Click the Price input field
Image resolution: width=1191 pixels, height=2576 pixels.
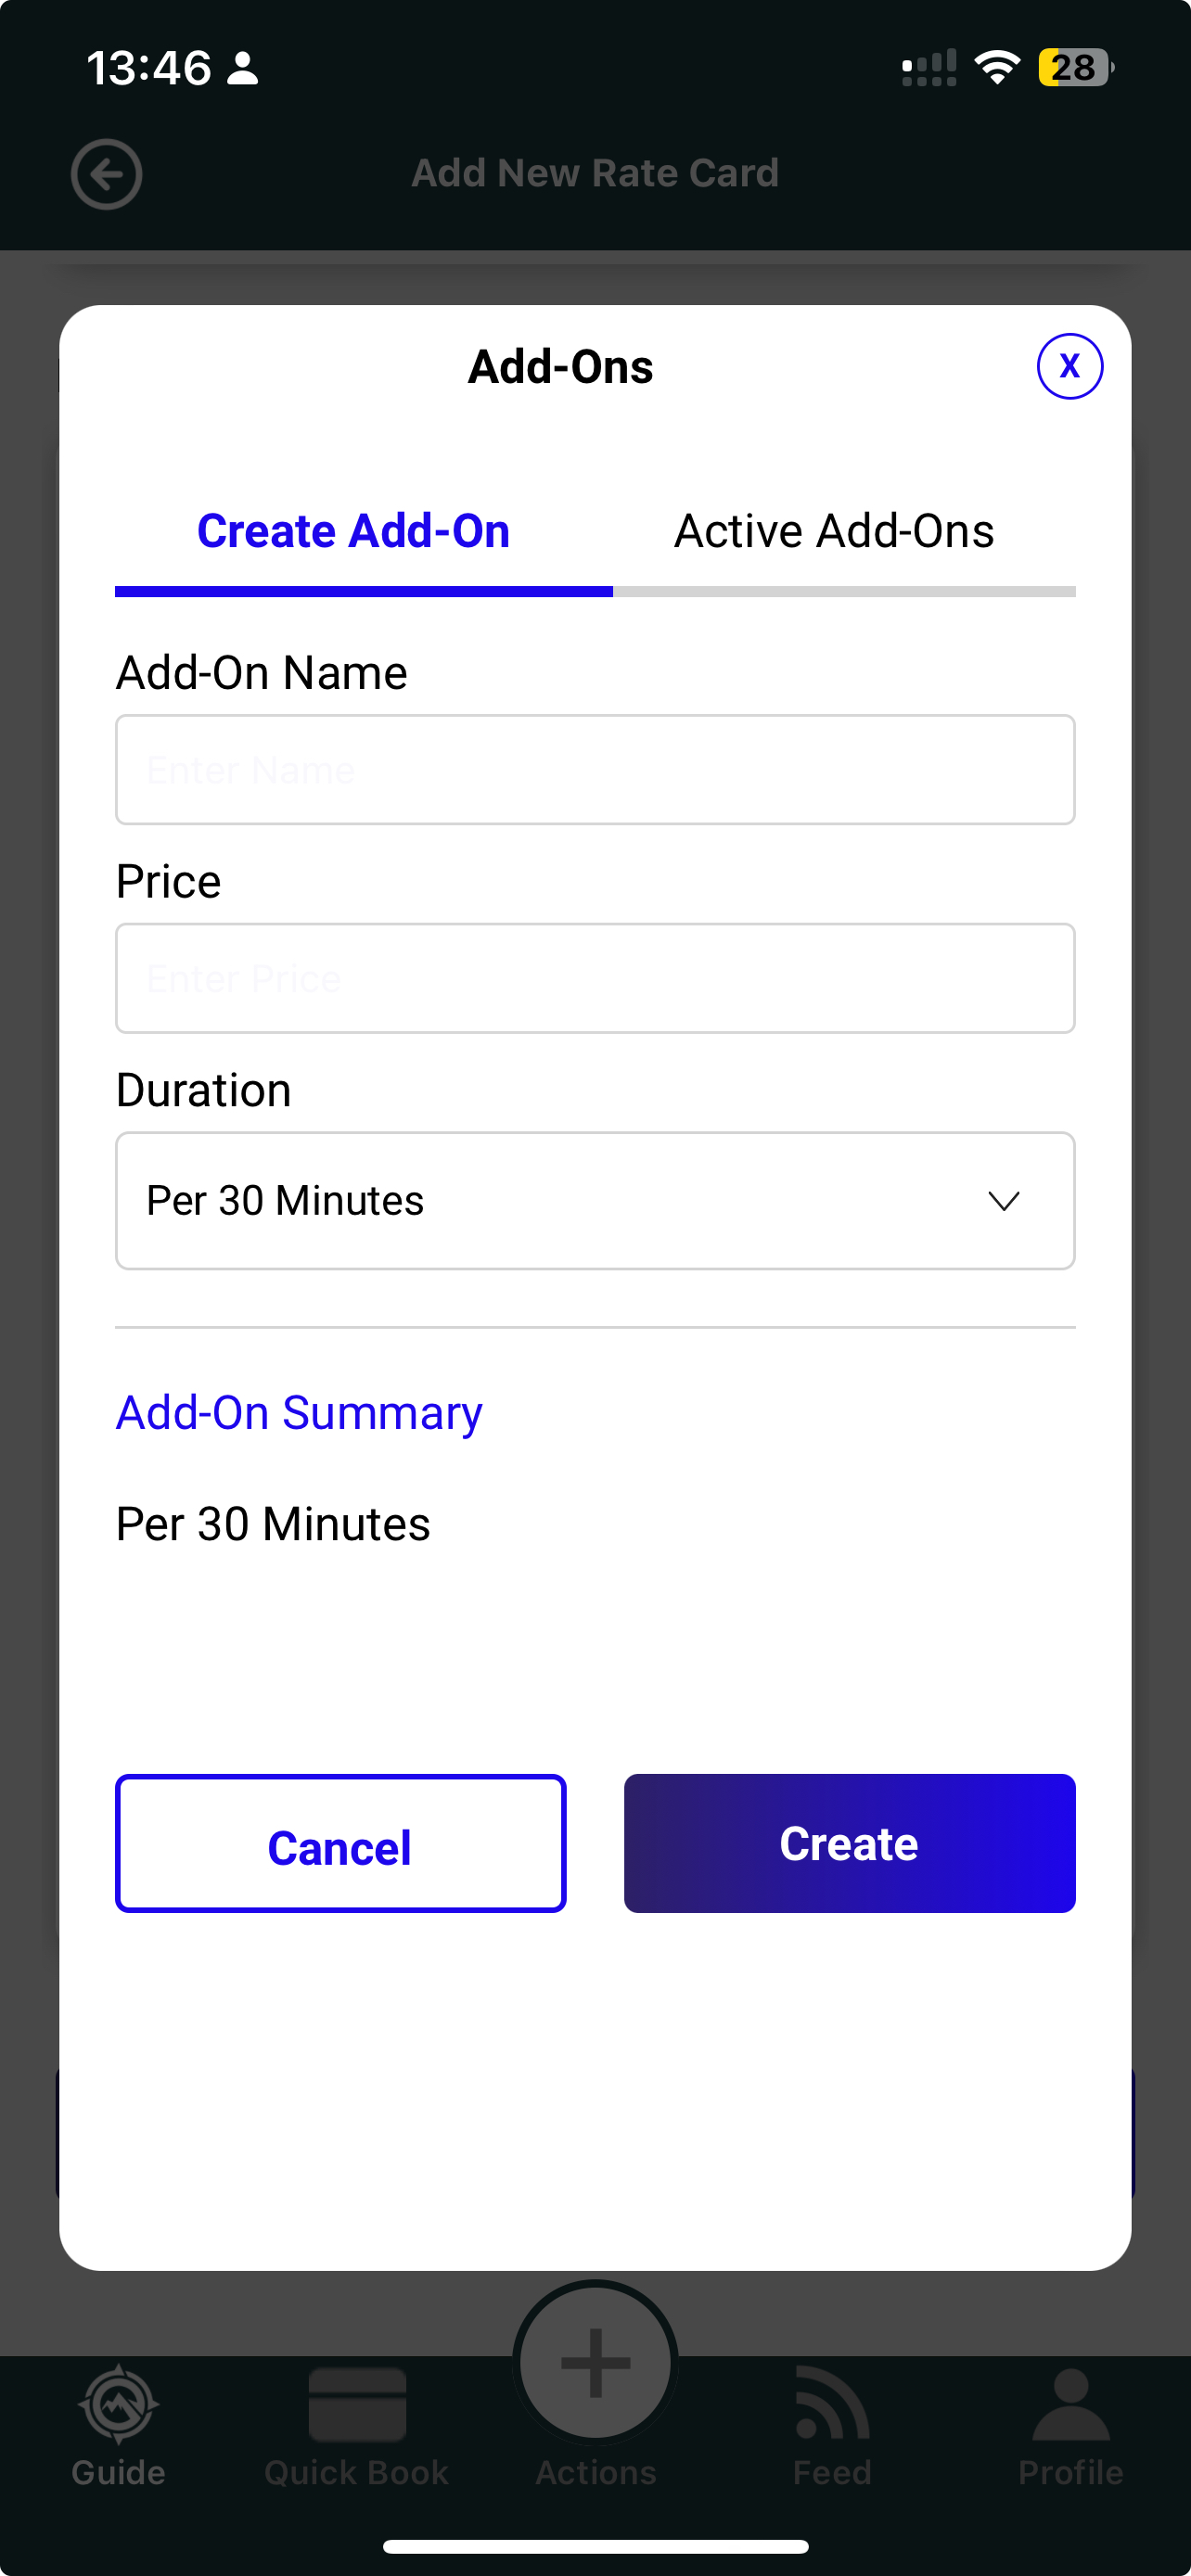point(595,978)
